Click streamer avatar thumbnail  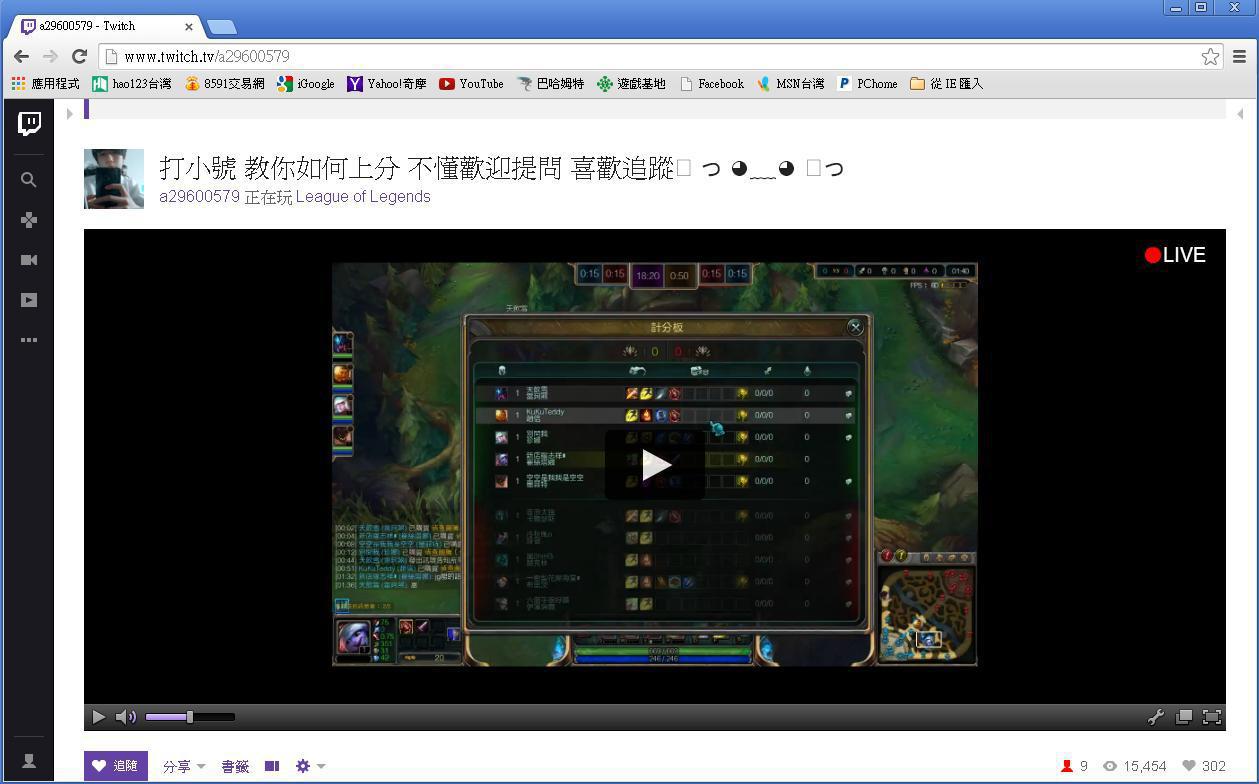(x=114, y=179)
